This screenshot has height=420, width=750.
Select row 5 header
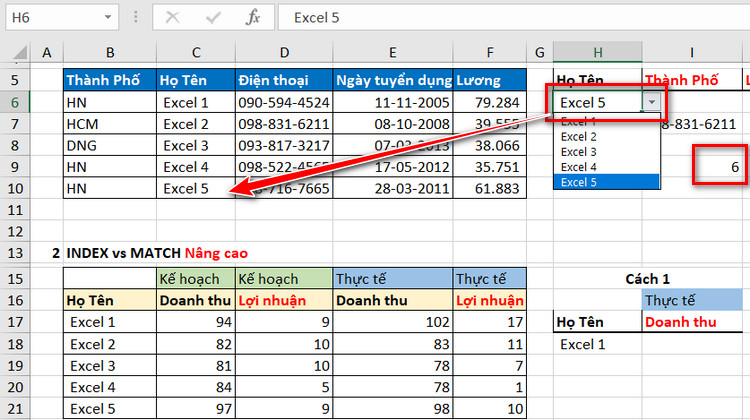click(15, 80)
